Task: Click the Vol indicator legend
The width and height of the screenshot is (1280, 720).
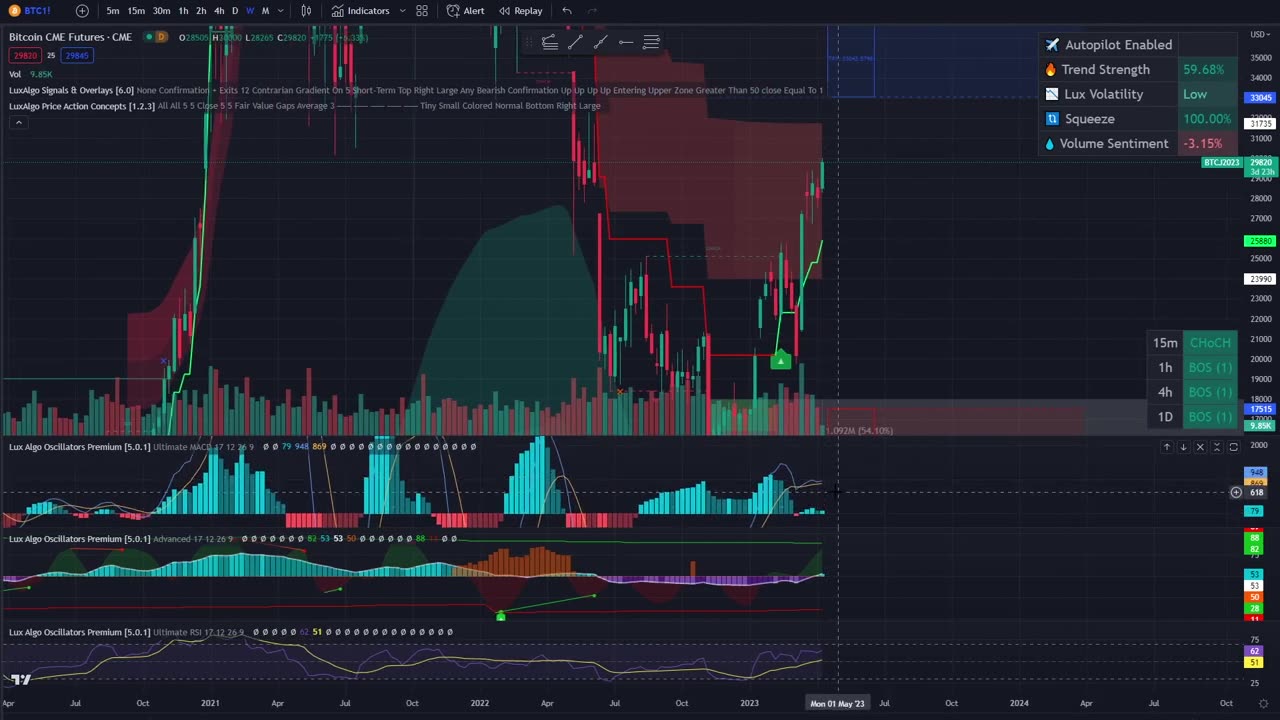Action: (15, 74)
